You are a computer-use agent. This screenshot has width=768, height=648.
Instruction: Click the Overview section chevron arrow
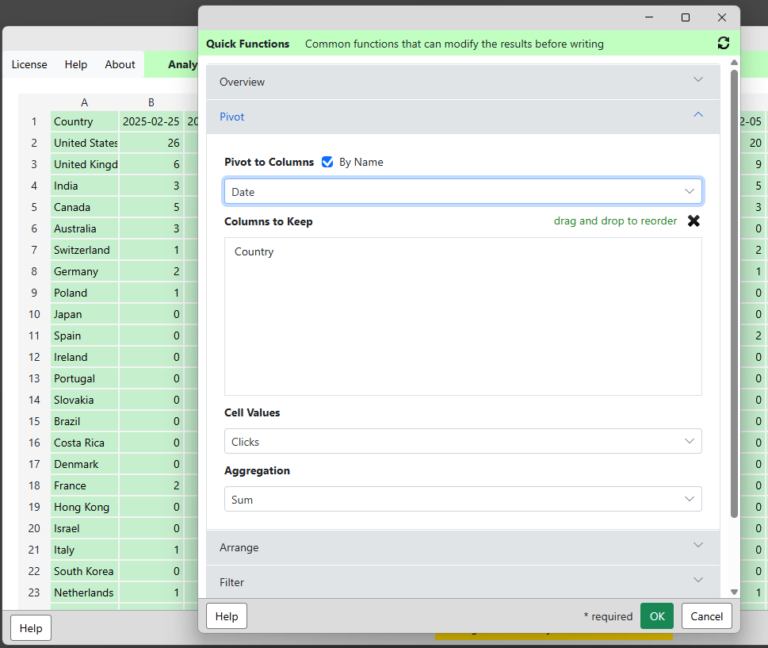pyautogui.click(x=698, y=80)
